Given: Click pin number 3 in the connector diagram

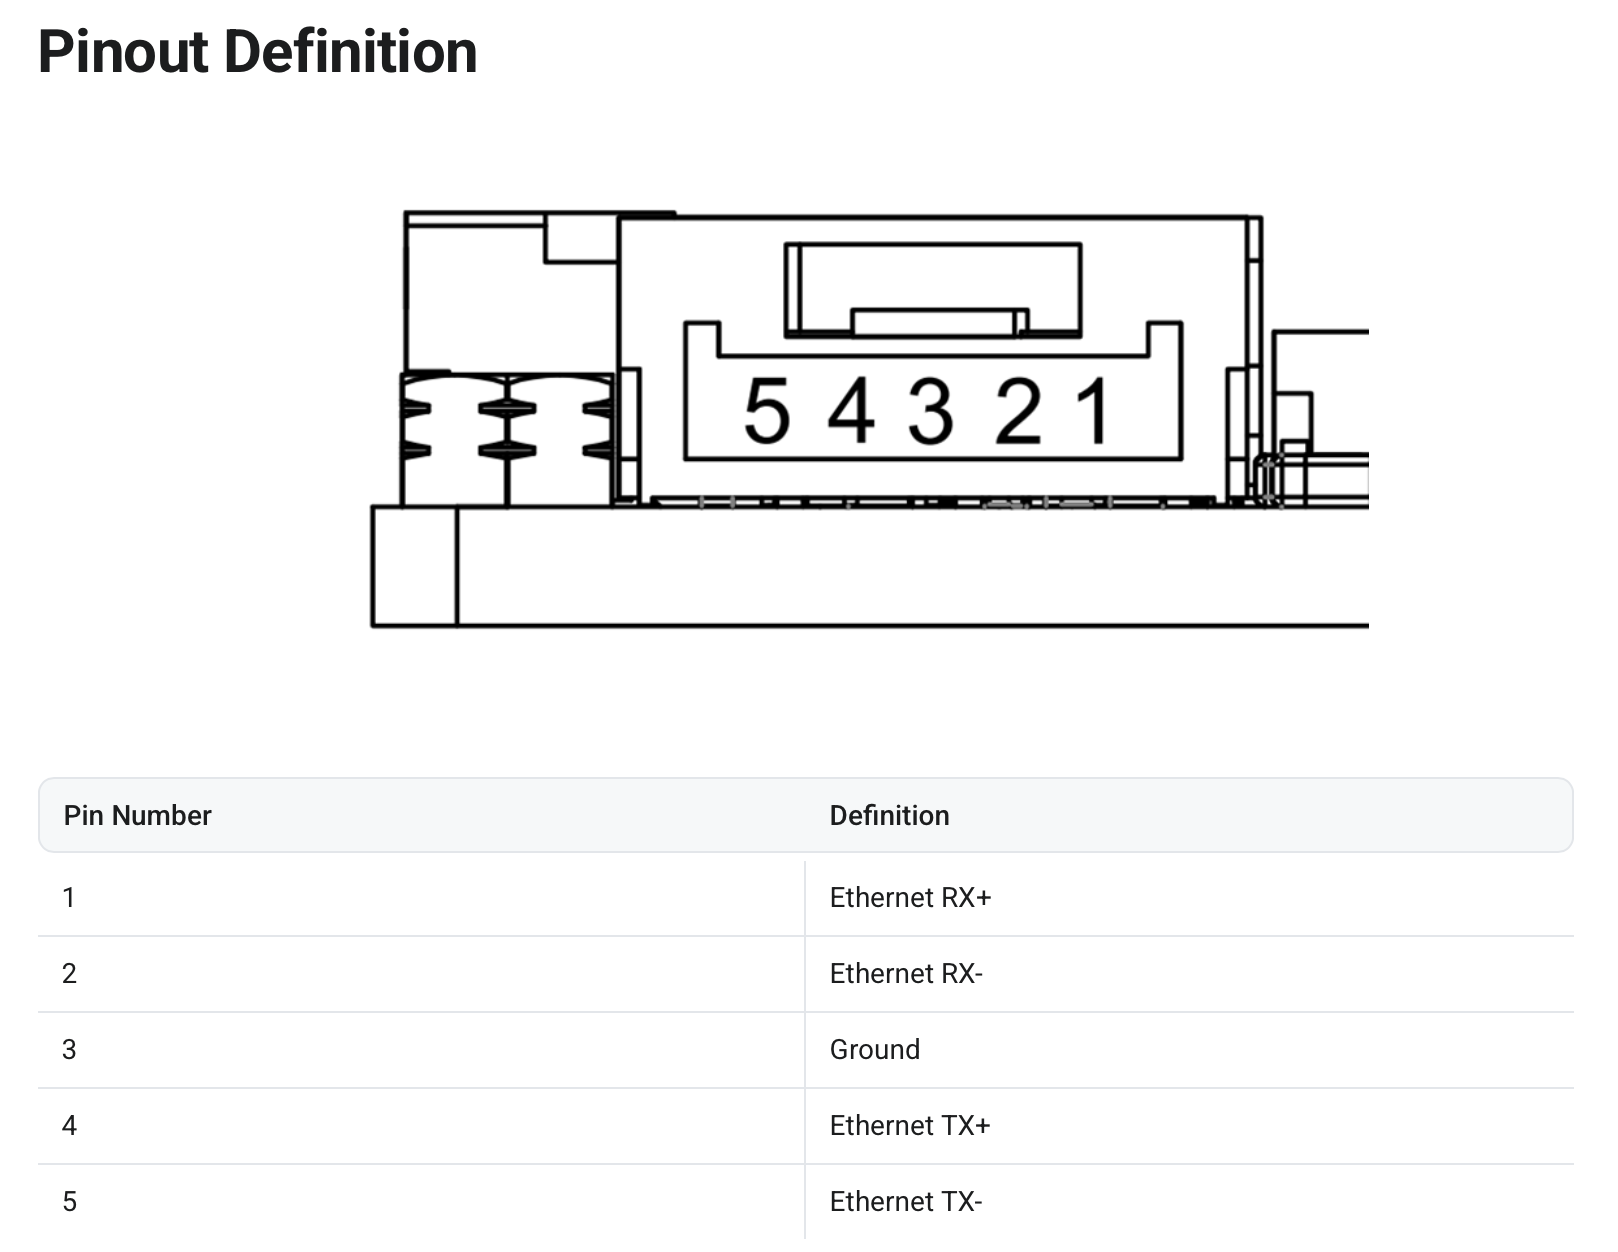Looking at the screenshot, I should coord(930,411).
